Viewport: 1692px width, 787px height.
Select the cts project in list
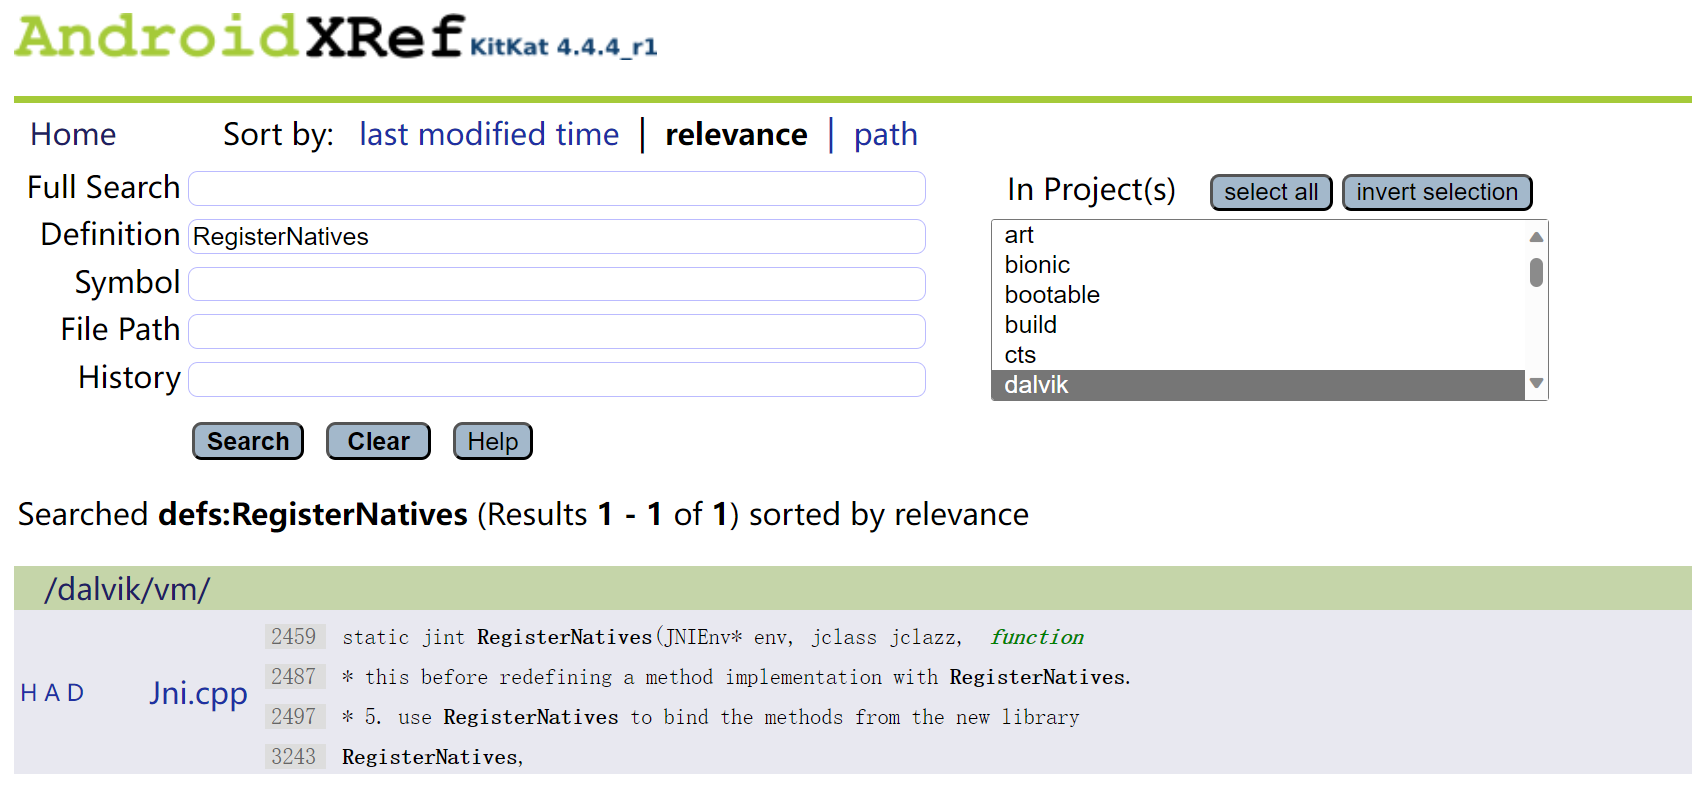(x=1258, y=355)
